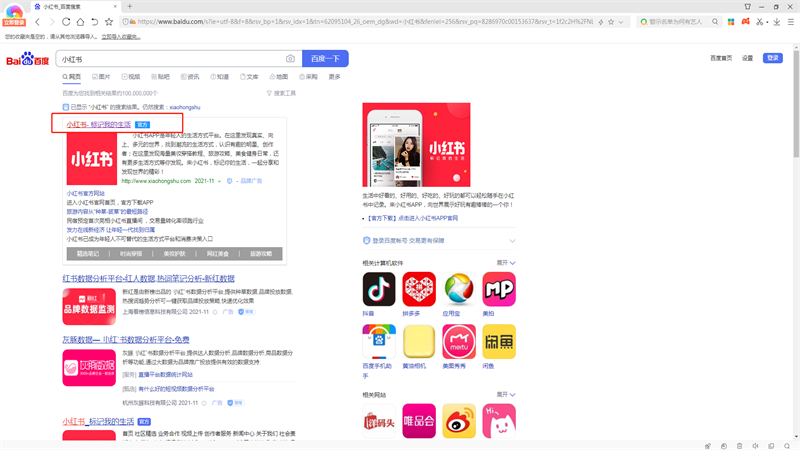
Task: Expand the address bar history dropdown arrow
Action: click(621, 22)
